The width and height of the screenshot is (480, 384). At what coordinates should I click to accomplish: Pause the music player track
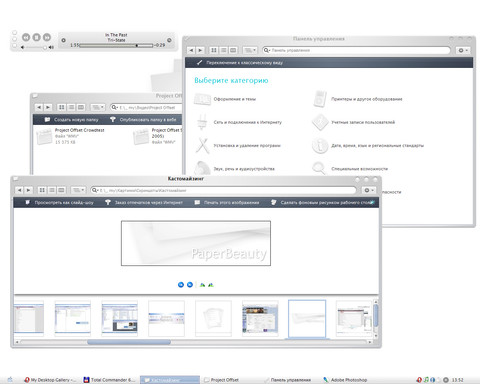tap(36, 37)
